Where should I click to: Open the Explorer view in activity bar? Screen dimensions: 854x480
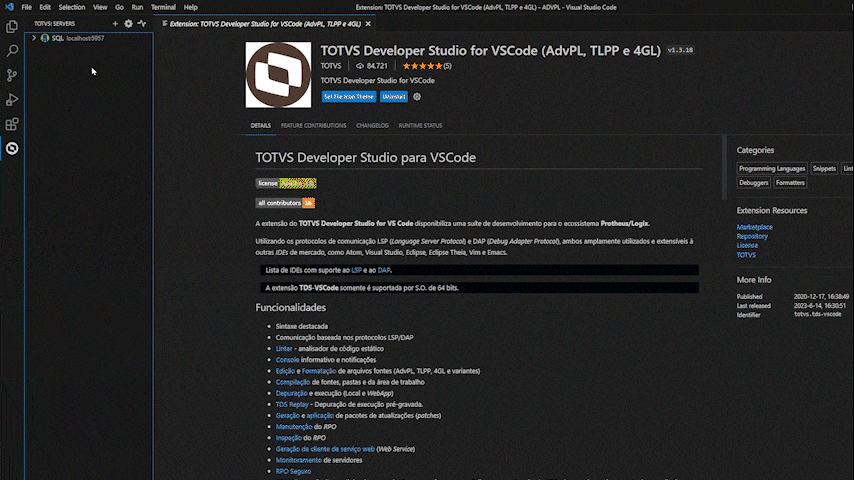pyautogui.click(x=11, y=27)
